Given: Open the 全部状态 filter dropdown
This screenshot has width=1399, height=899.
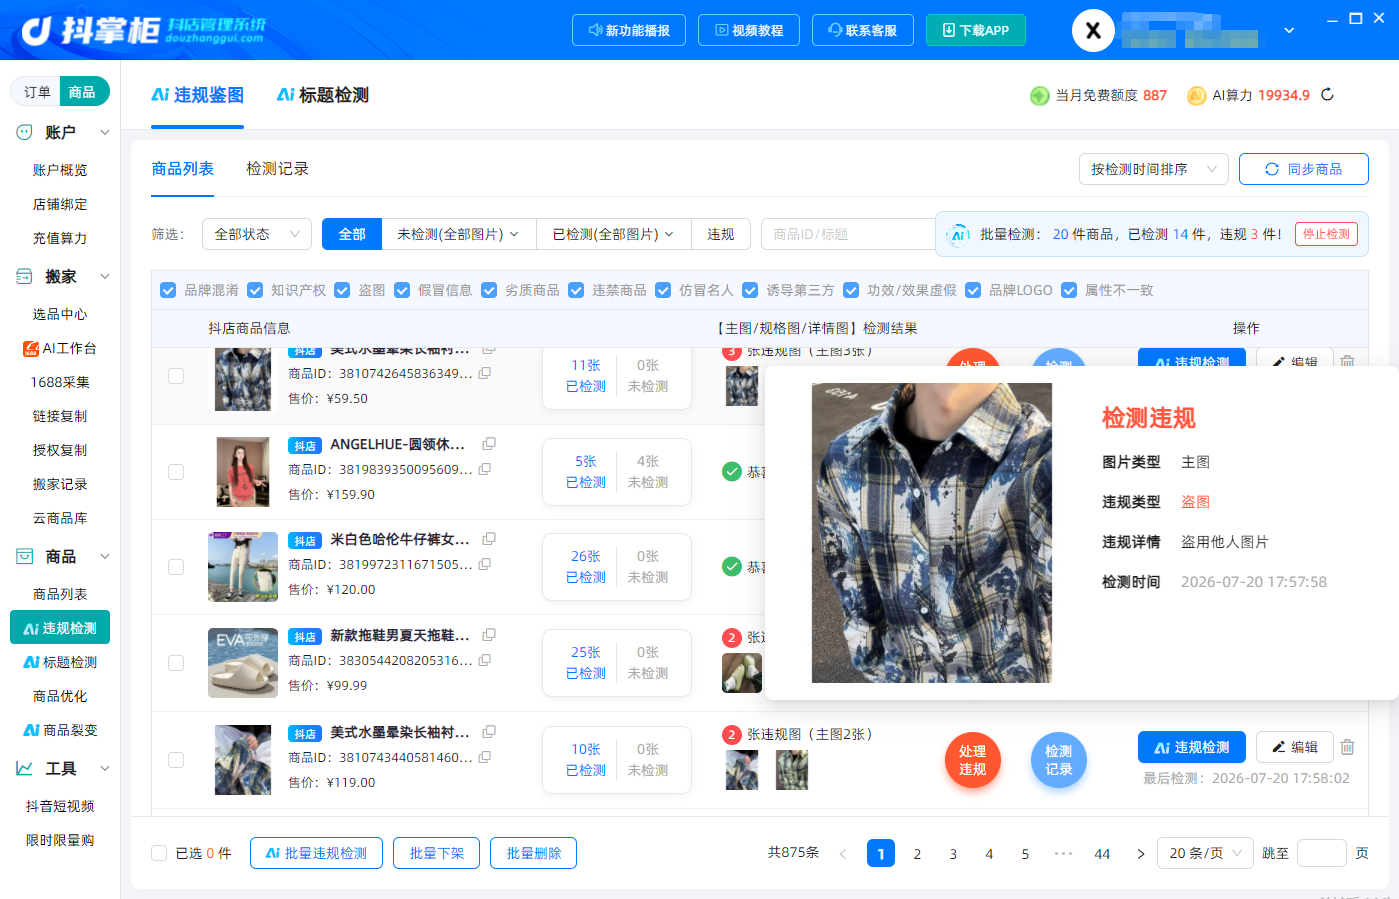Looking at the screenshot, I should (x=257, y=234).
